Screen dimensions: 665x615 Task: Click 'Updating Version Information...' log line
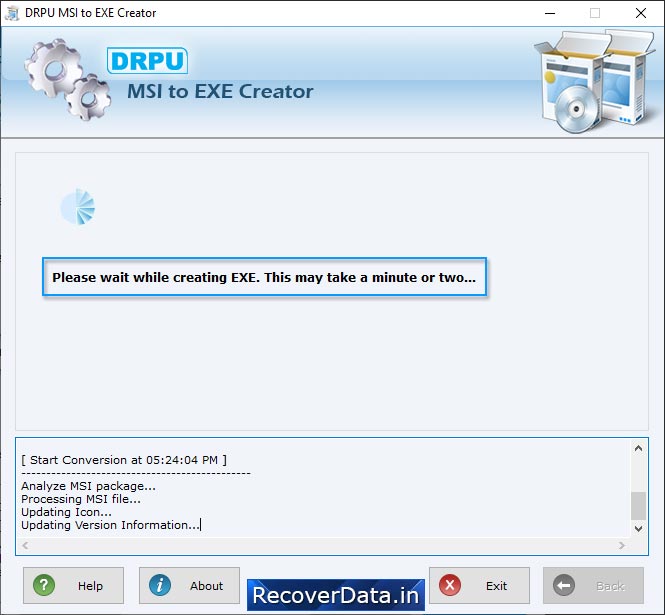(110, 525)
